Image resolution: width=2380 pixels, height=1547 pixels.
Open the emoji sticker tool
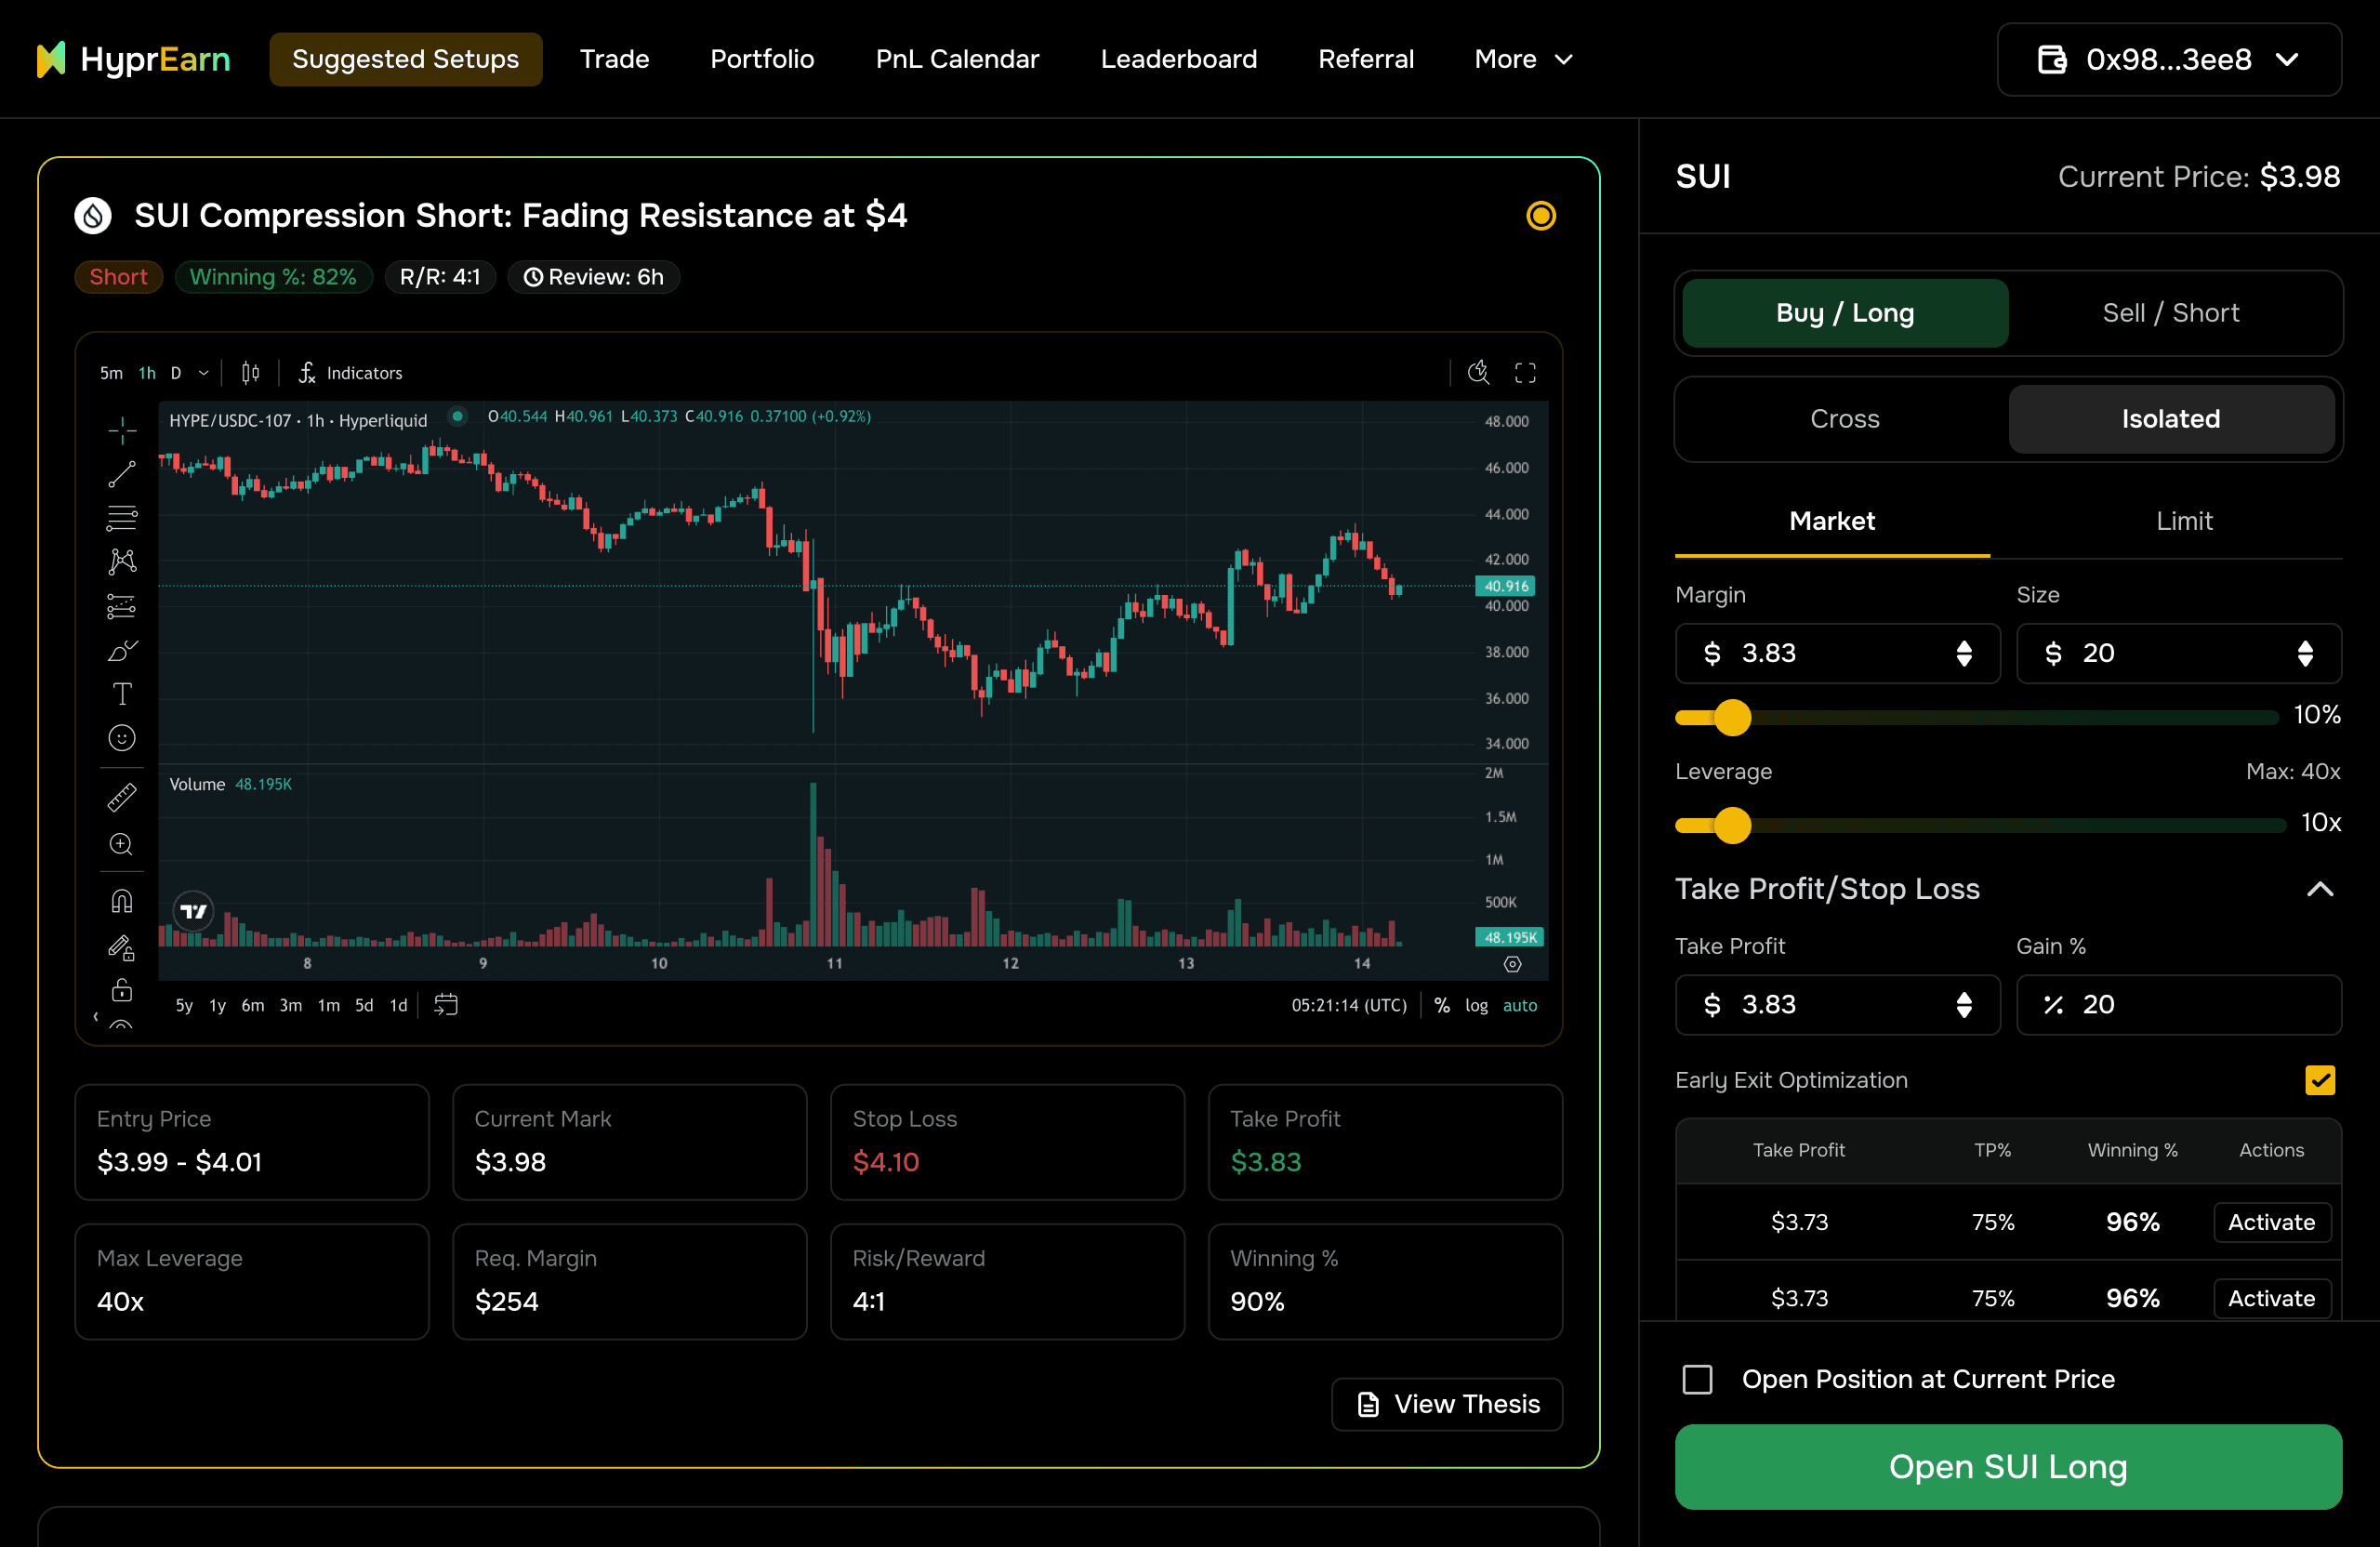tap(122, 738)
